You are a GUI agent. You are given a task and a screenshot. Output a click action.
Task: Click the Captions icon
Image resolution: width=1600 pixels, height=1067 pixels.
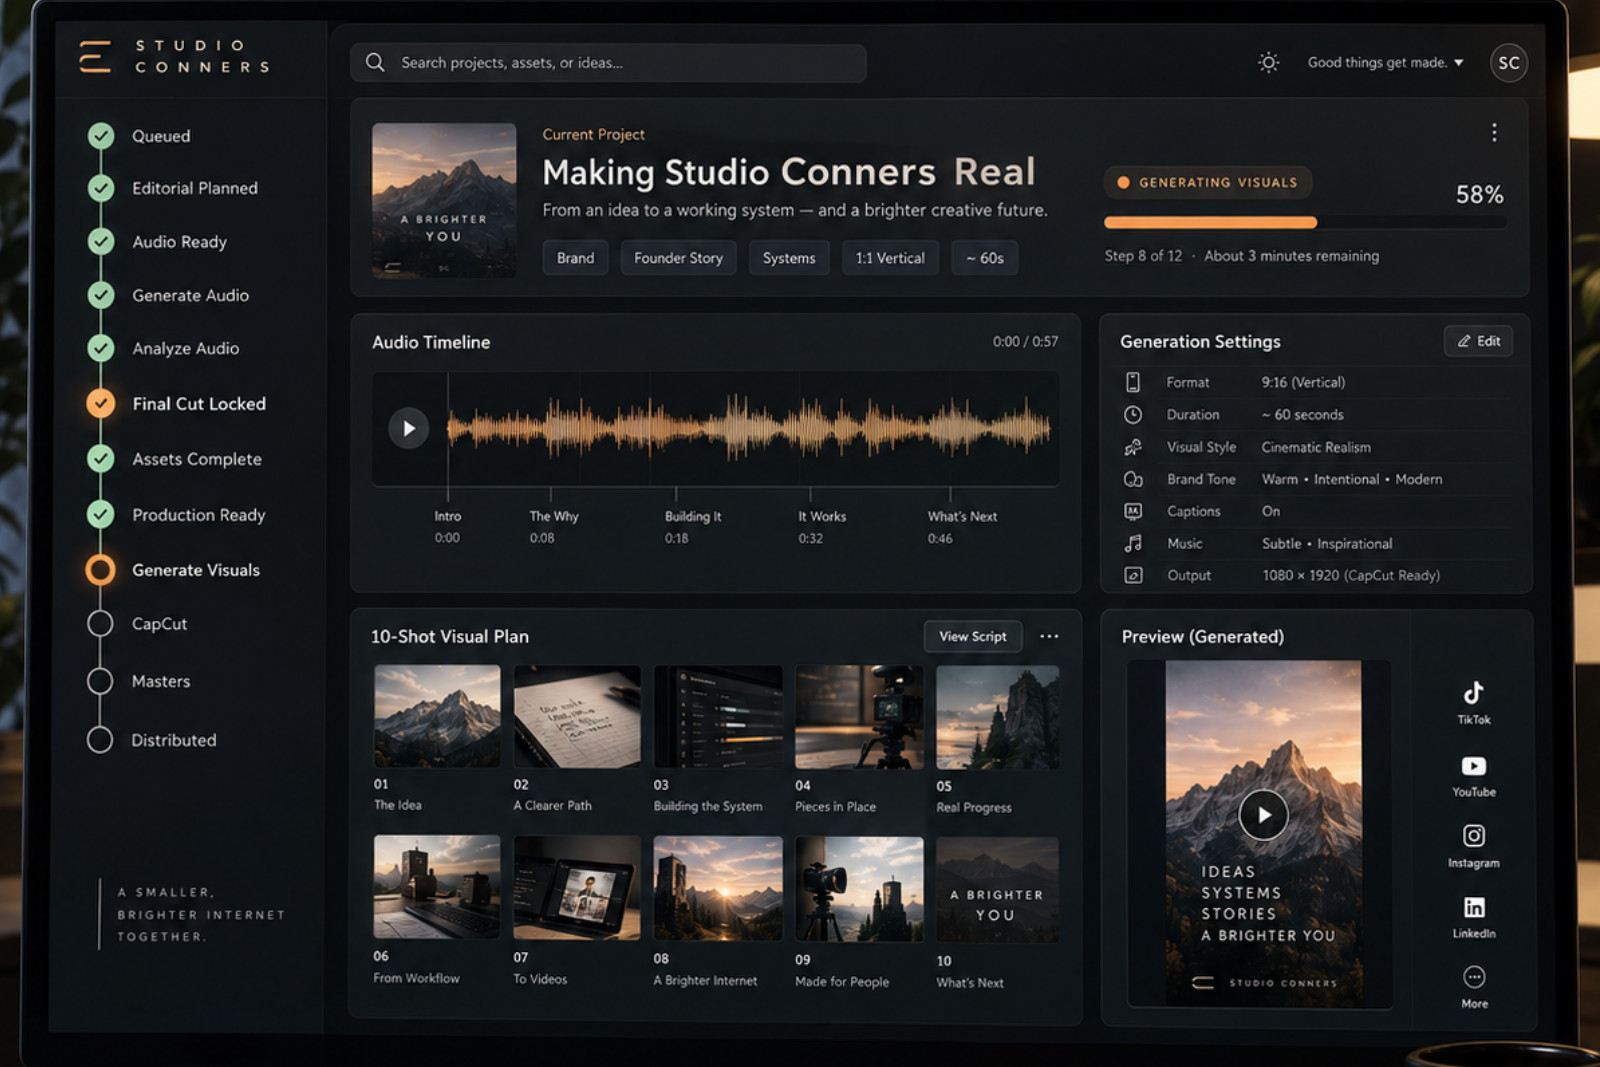[1133, 511]
